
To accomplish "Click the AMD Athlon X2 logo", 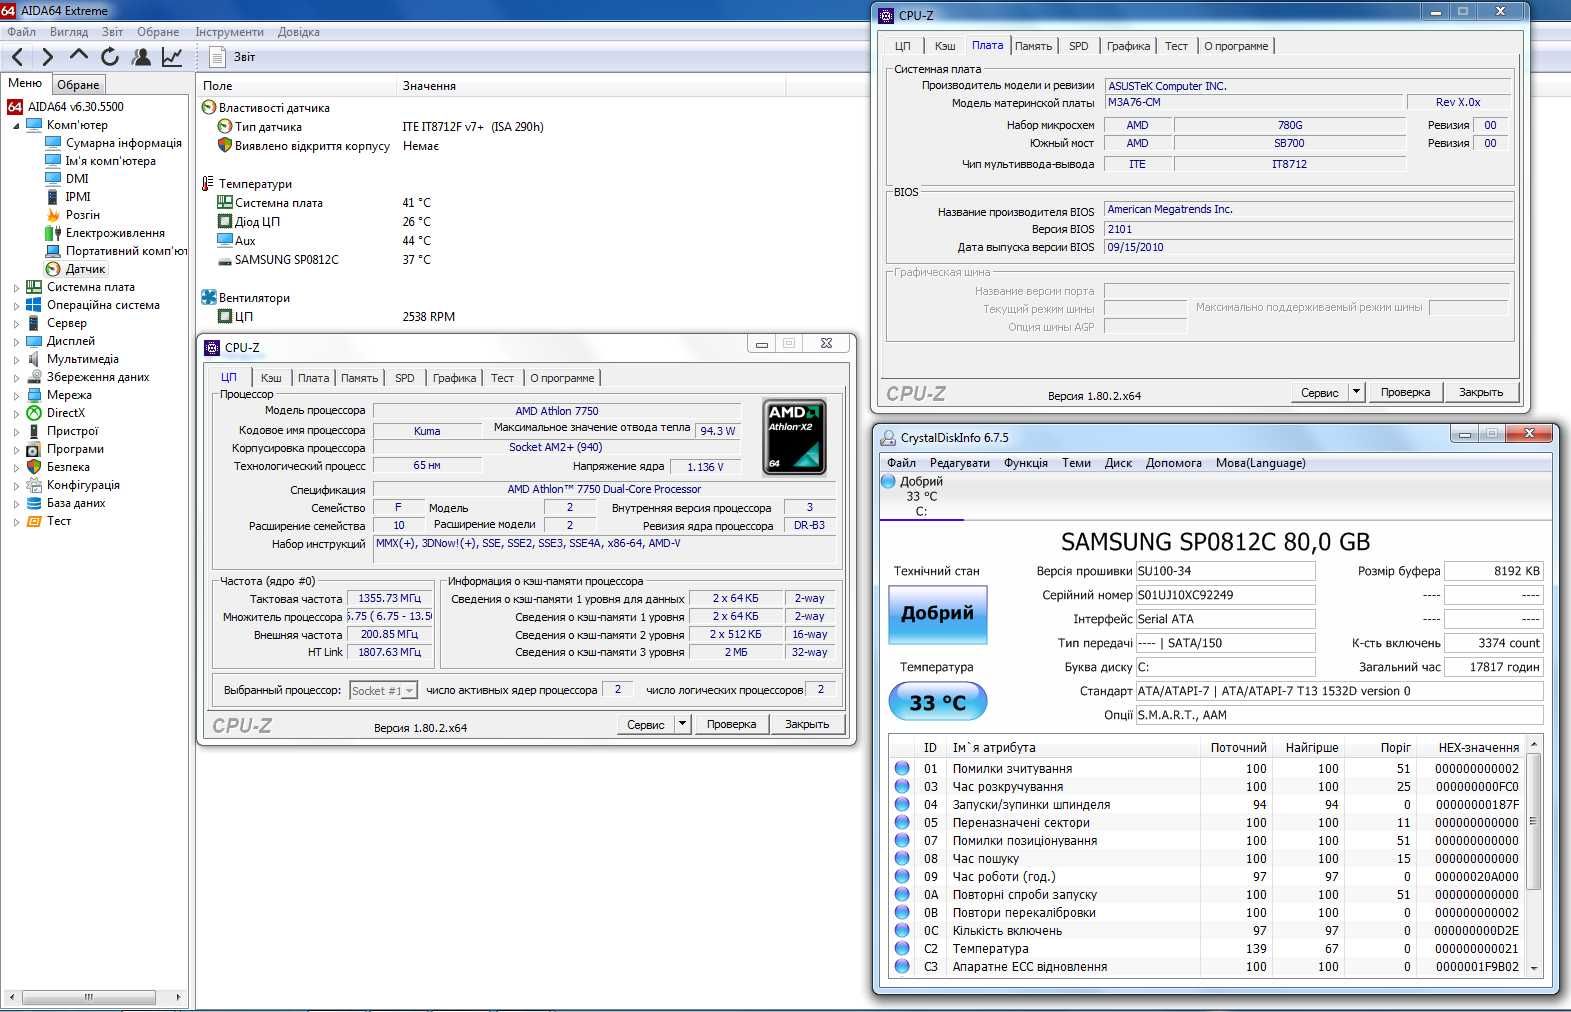I will [794, 436].
